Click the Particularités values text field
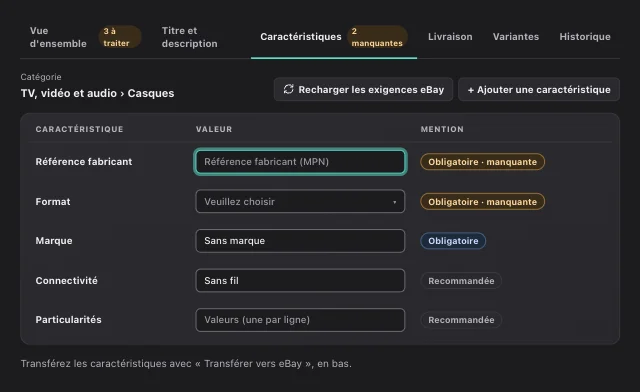 [300, 320]
